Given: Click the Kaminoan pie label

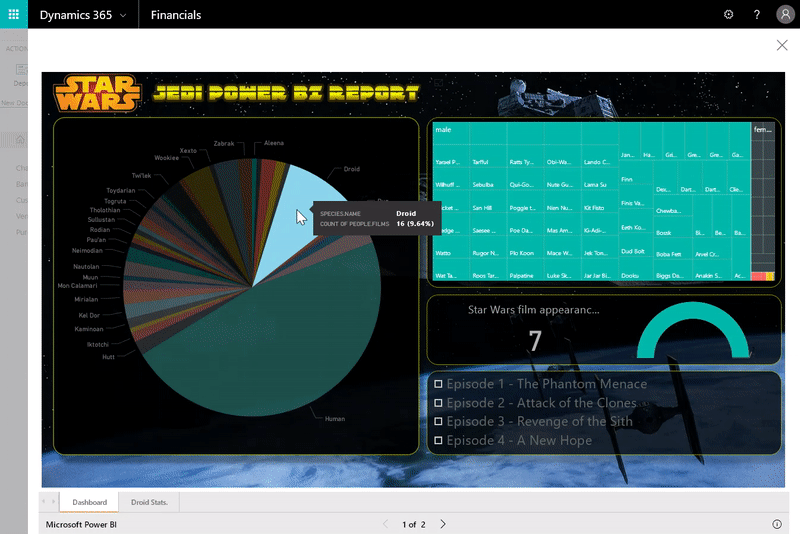Looking at the screenshot, I should tap(89, 329).
